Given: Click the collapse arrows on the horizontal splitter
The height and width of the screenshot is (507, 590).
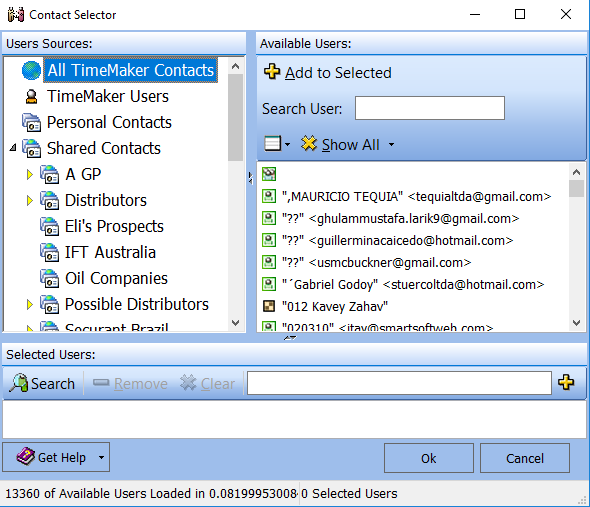Looking at the screenshot, I should click(290, 338).
